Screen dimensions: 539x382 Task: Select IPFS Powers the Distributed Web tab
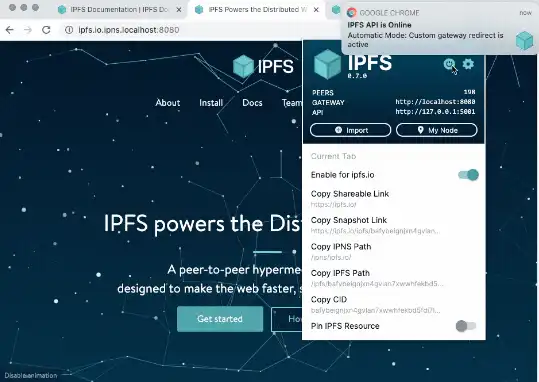pyautogui.click(x=256, y=10)
